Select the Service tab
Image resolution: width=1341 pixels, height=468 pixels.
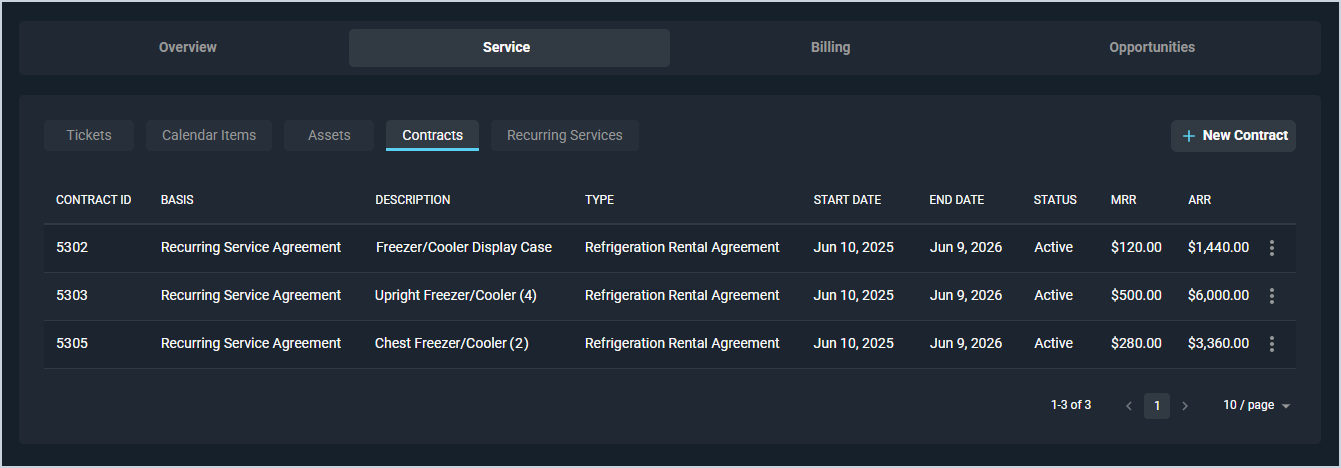507,48
